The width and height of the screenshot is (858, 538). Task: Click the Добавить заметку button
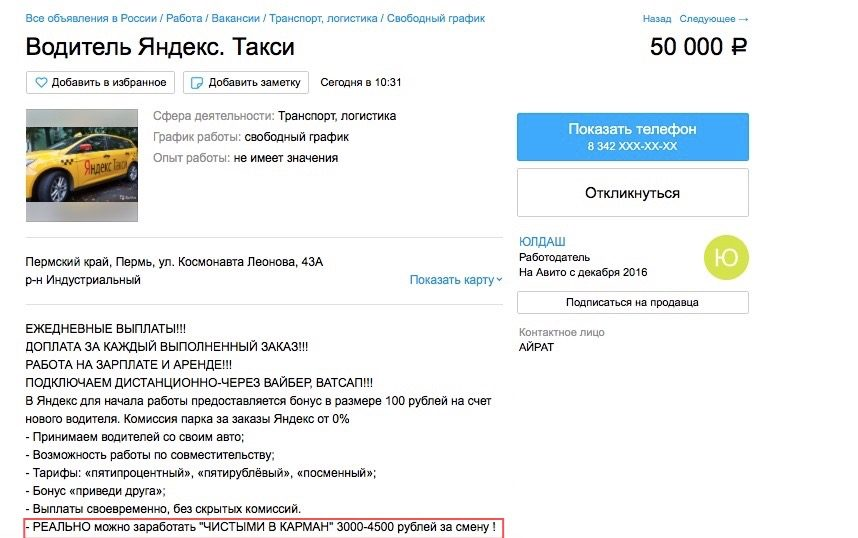click(246, 82)
